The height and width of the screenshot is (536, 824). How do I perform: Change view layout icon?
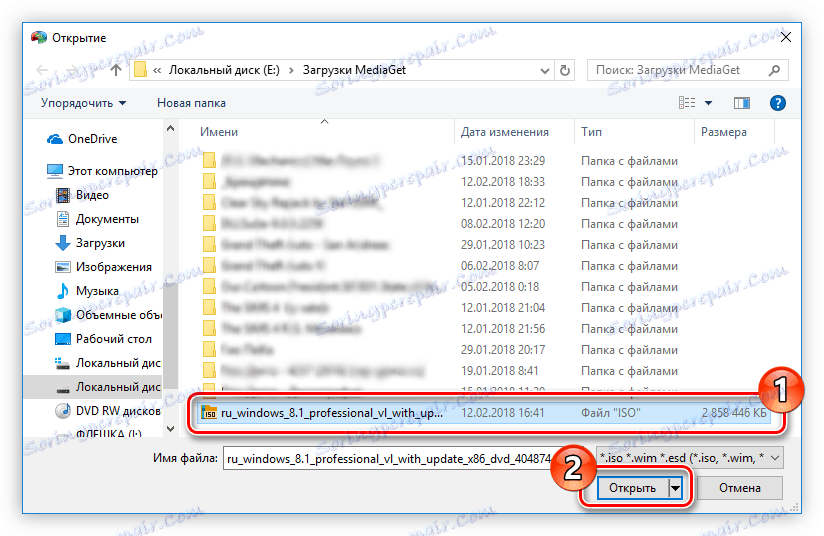686,103
